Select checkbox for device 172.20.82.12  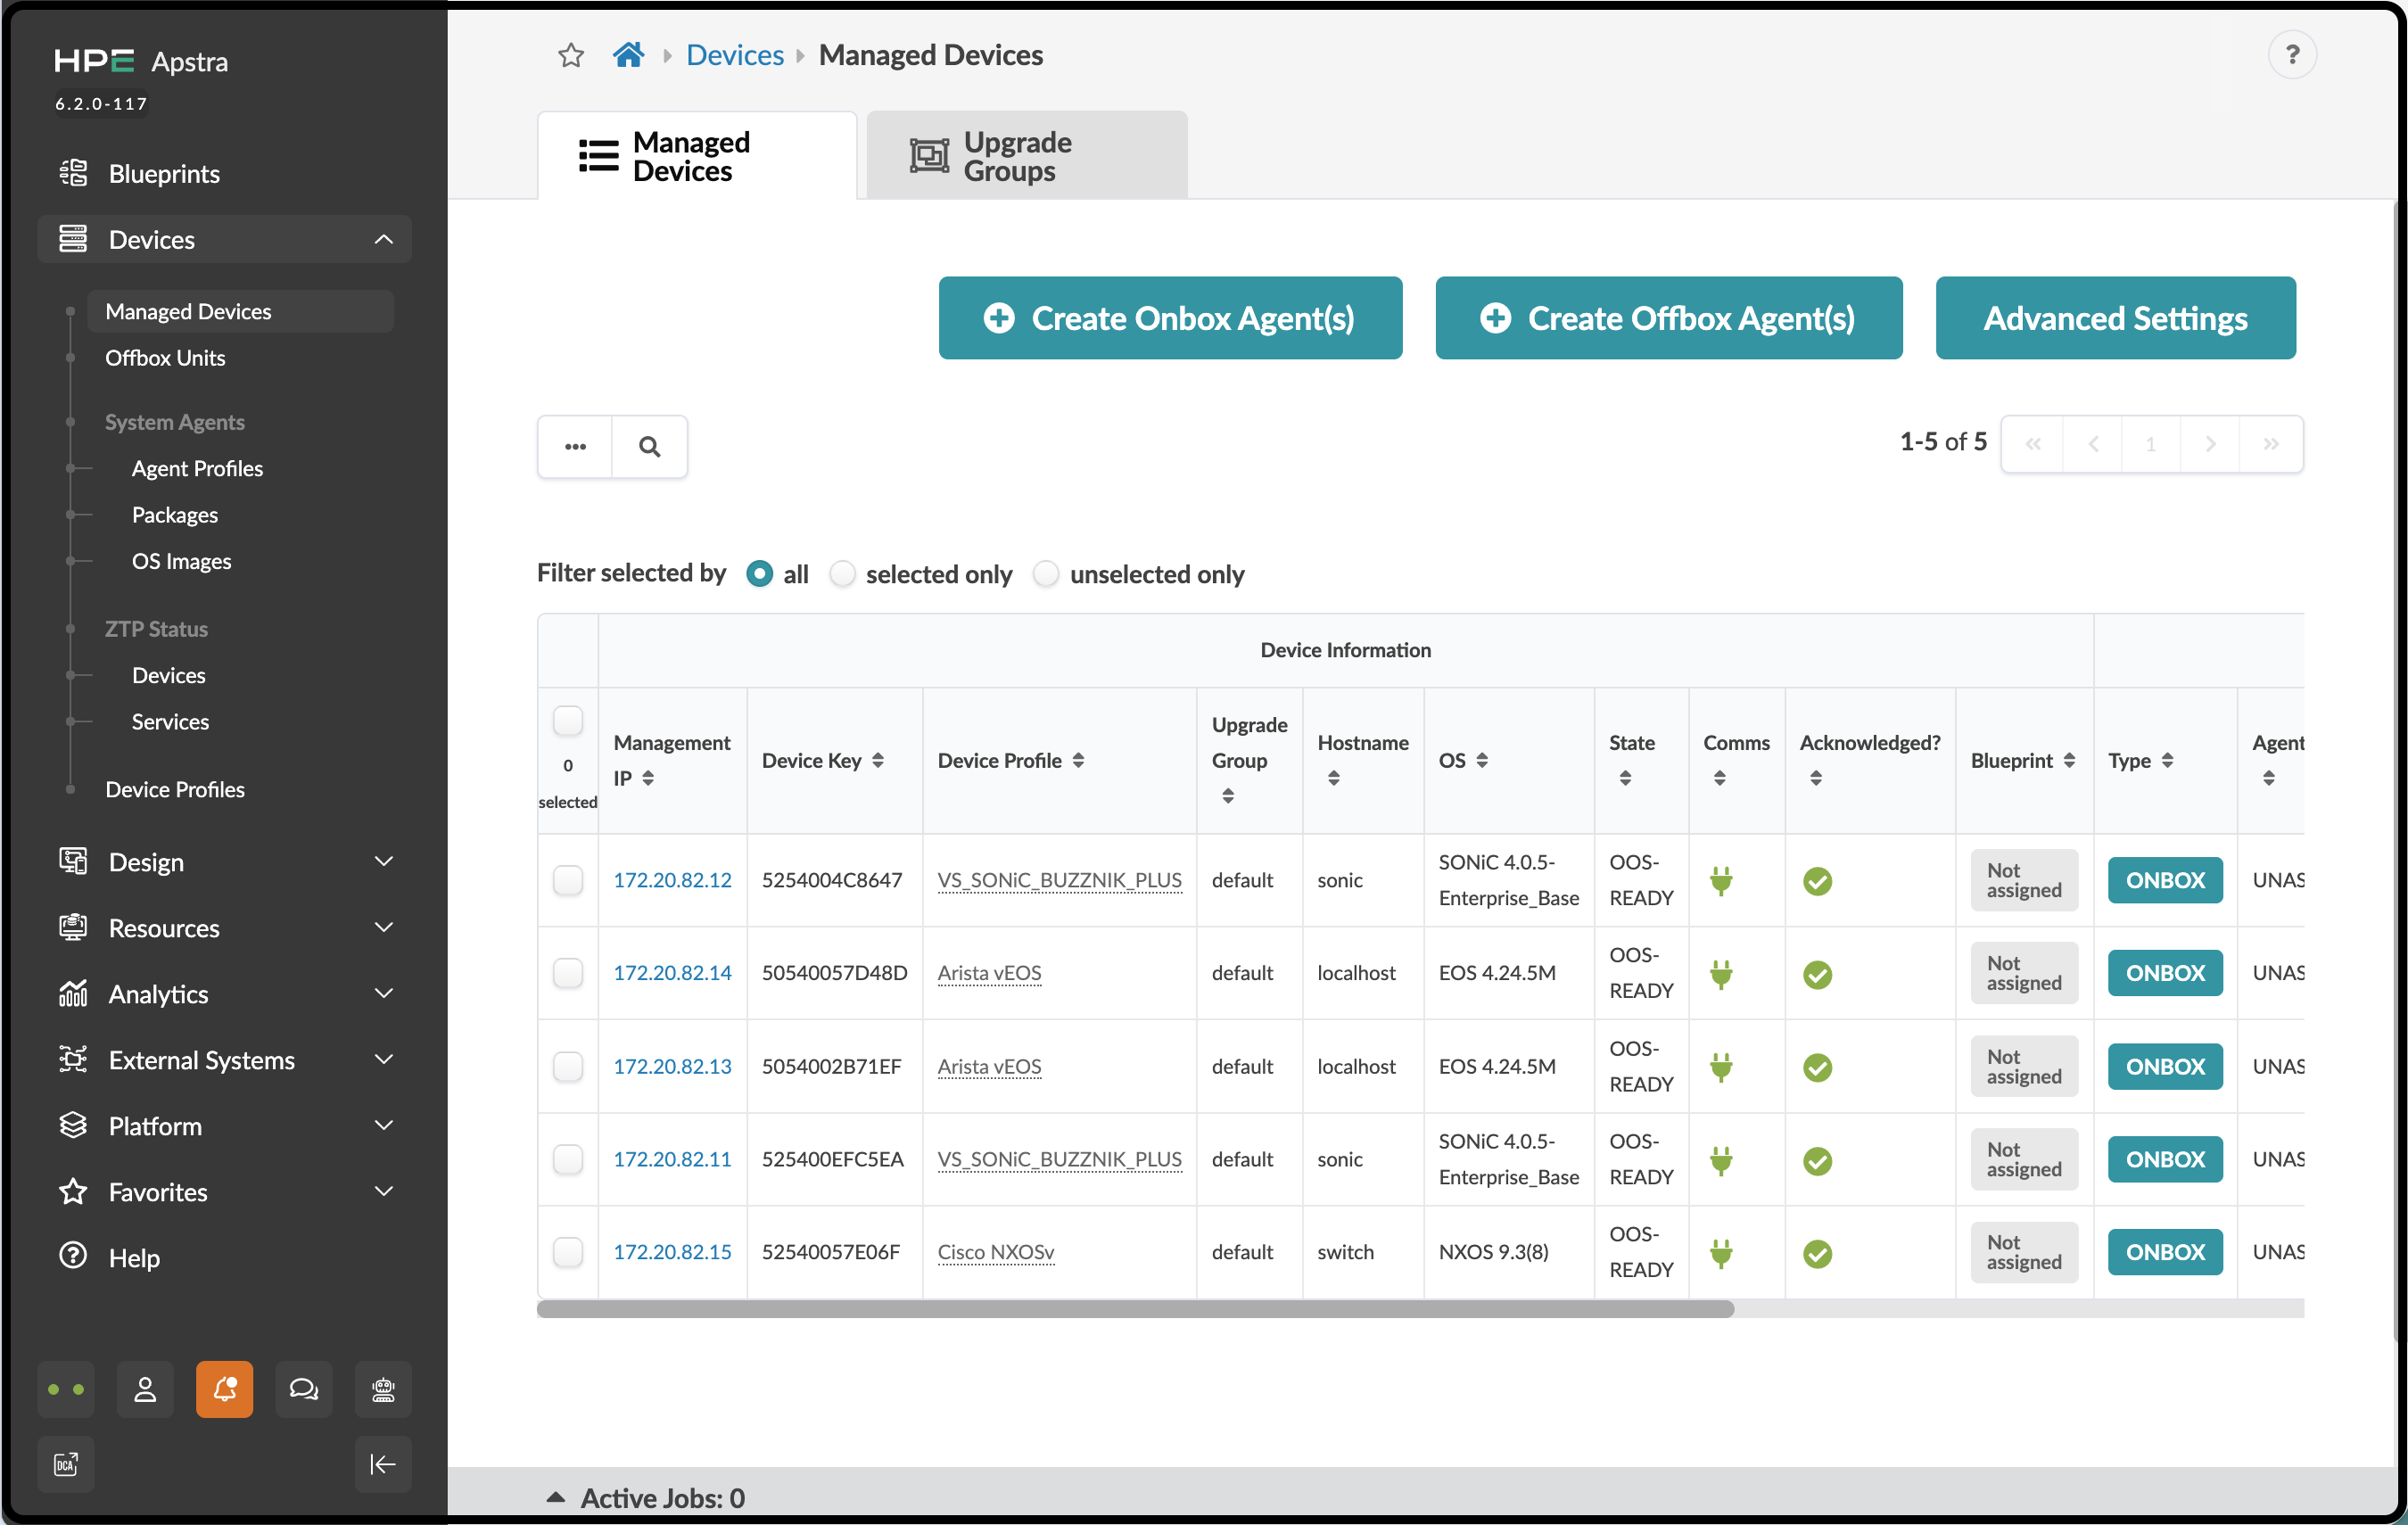pos(568,880)
